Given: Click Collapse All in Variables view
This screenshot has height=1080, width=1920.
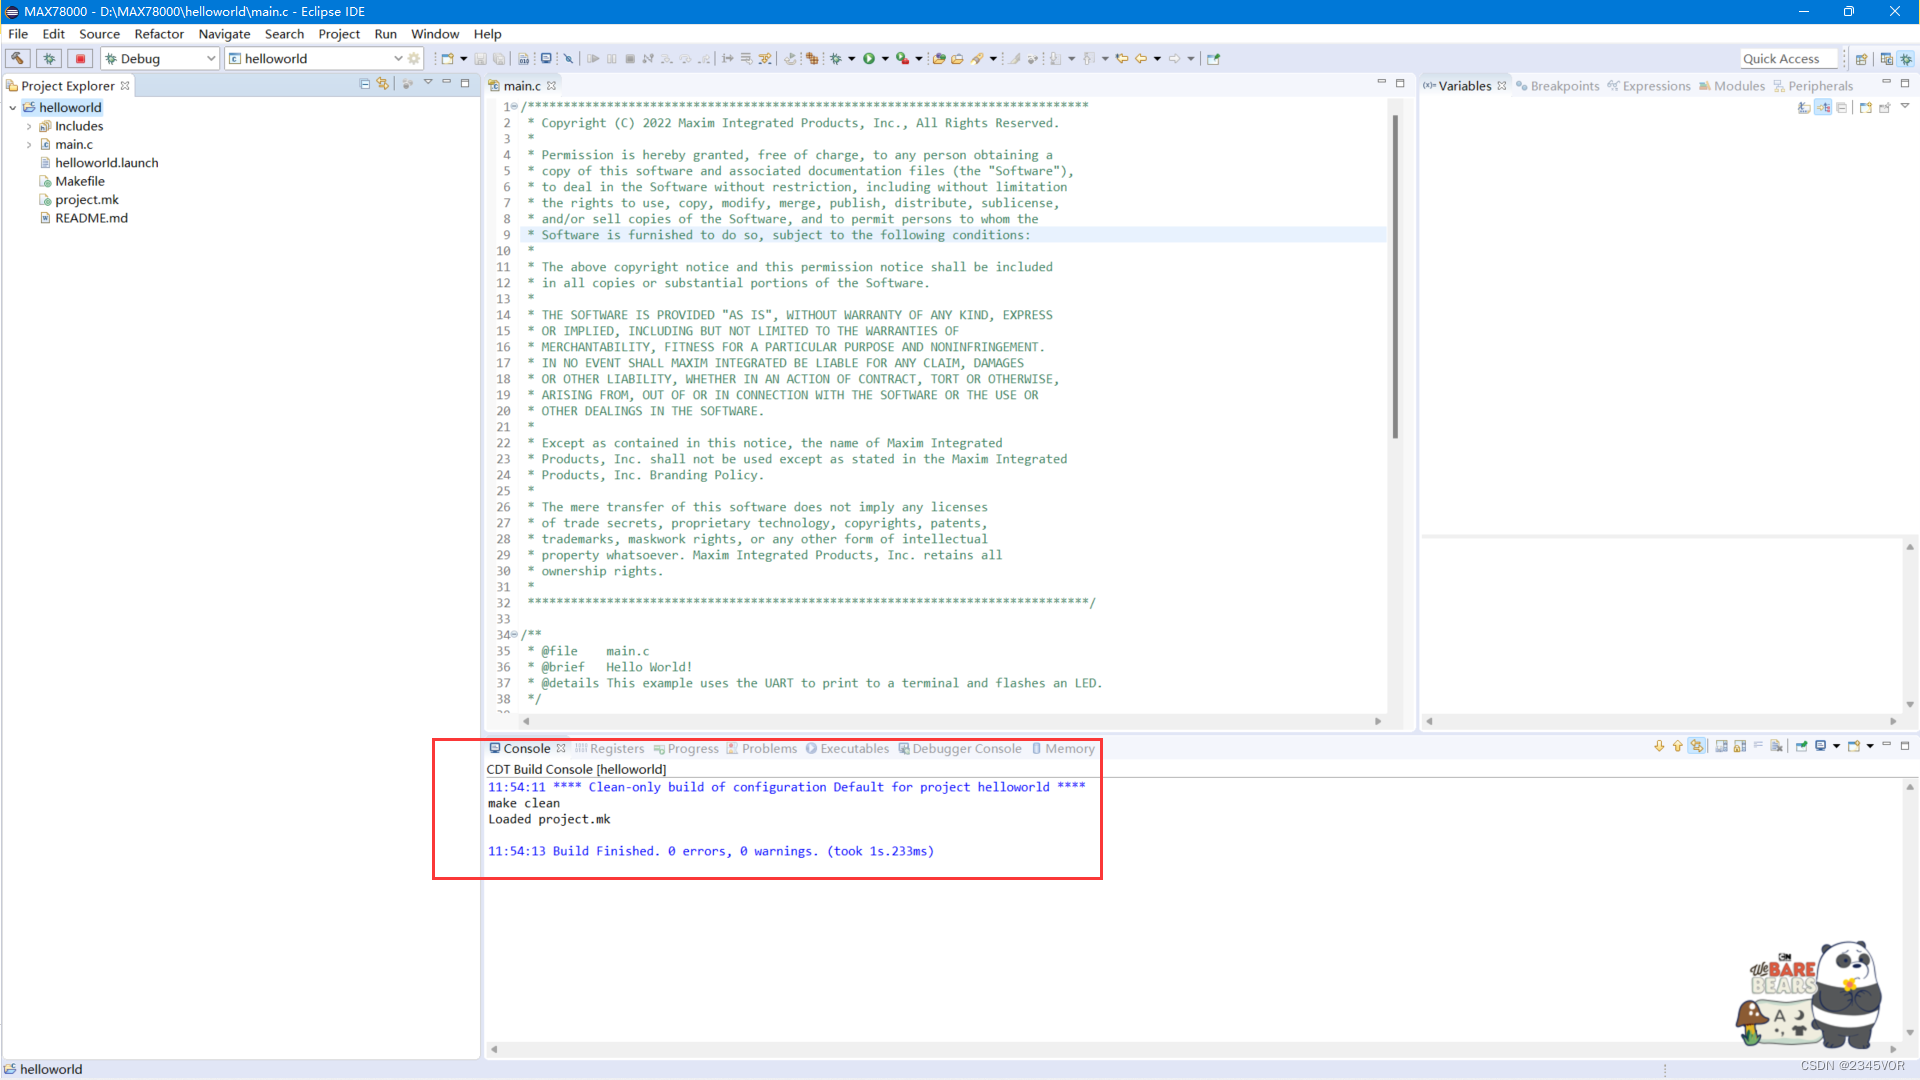Looking at the screenshot, I should pyautogui.click(x=1841, y=107).
